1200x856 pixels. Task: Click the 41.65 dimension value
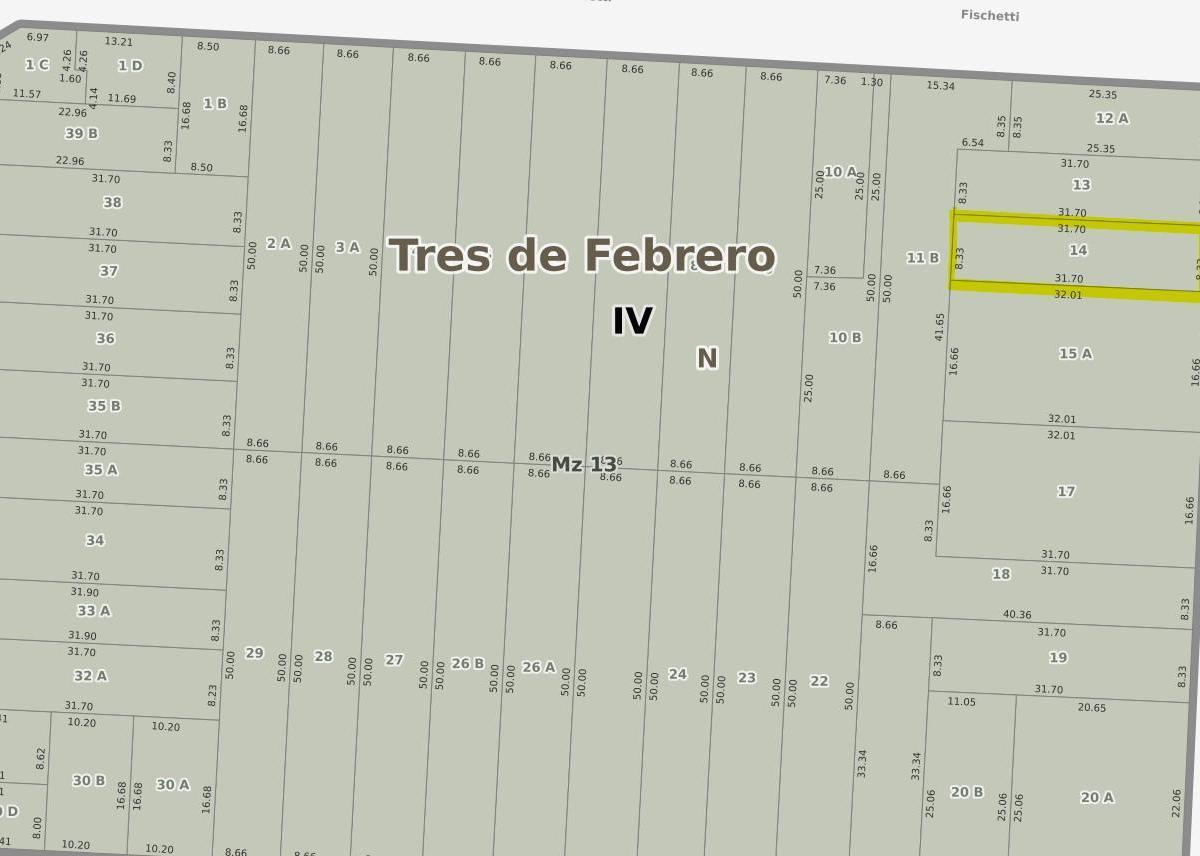940,327
